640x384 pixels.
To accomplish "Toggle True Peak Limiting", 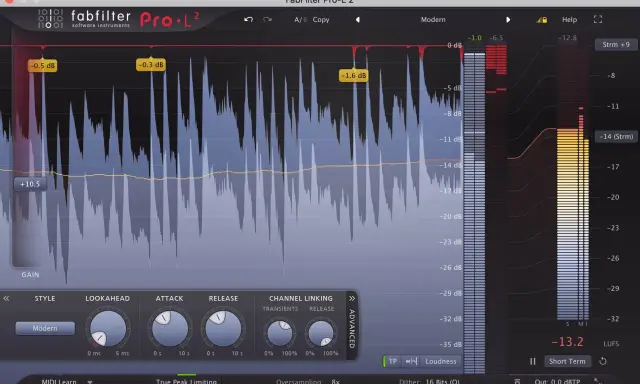I will click(186, 381).
